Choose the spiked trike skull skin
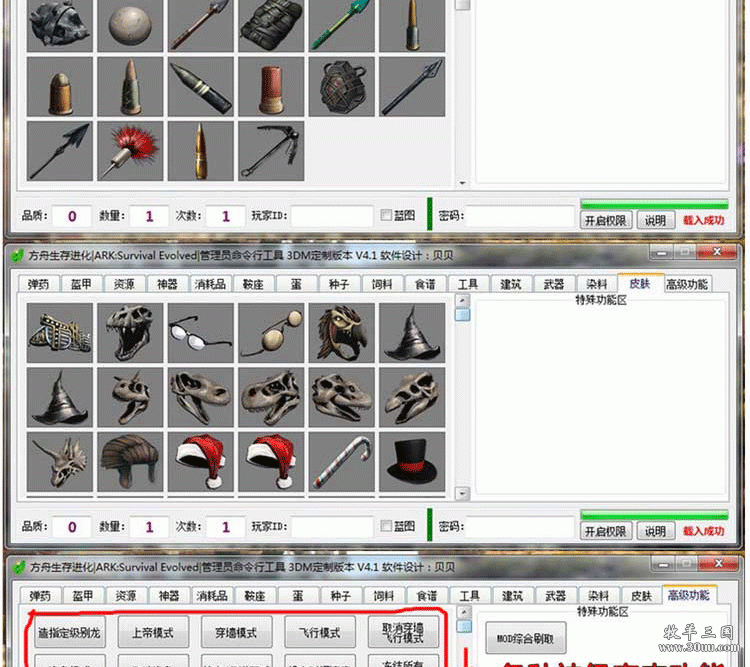The height and width of the screenshot is (667, 750). (x=60, y=462)
